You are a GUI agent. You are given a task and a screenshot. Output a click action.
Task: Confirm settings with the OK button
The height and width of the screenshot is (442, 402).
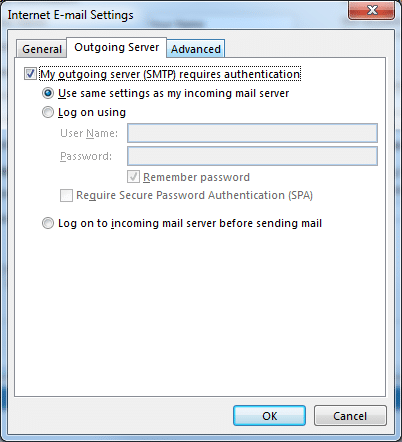[269, 416]
